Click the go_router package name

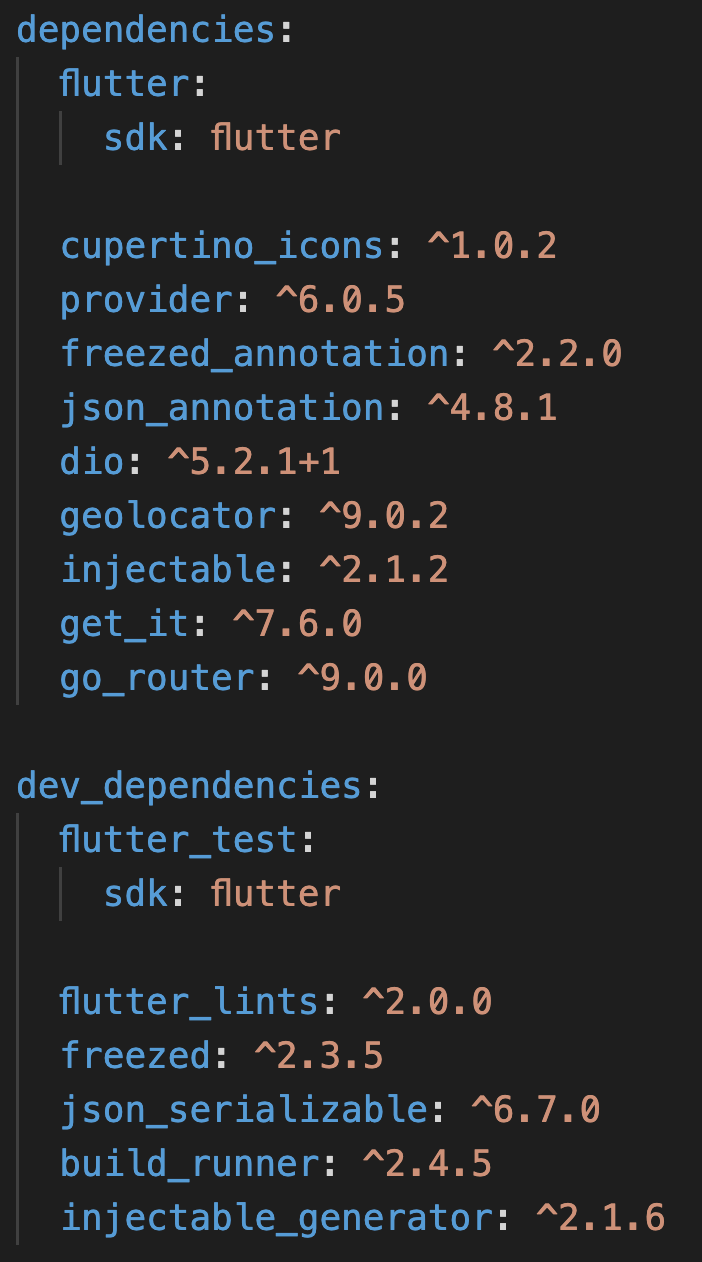click(x=157, y=678)
